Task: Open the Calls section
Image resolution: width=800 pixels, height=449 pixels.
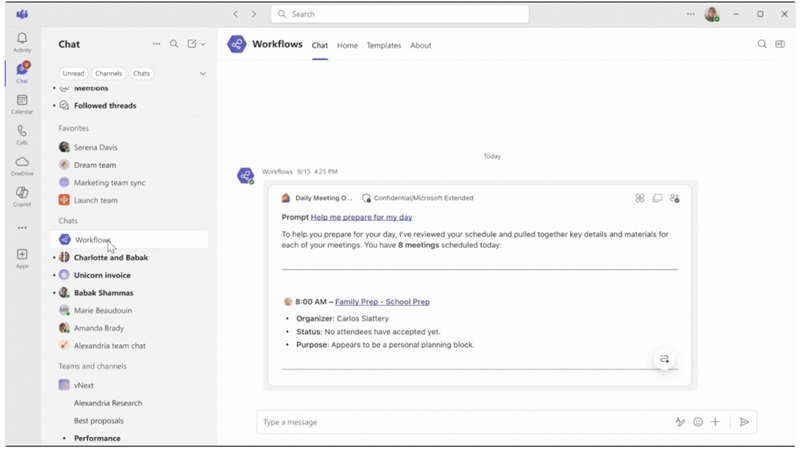Action: click(22, 134)
